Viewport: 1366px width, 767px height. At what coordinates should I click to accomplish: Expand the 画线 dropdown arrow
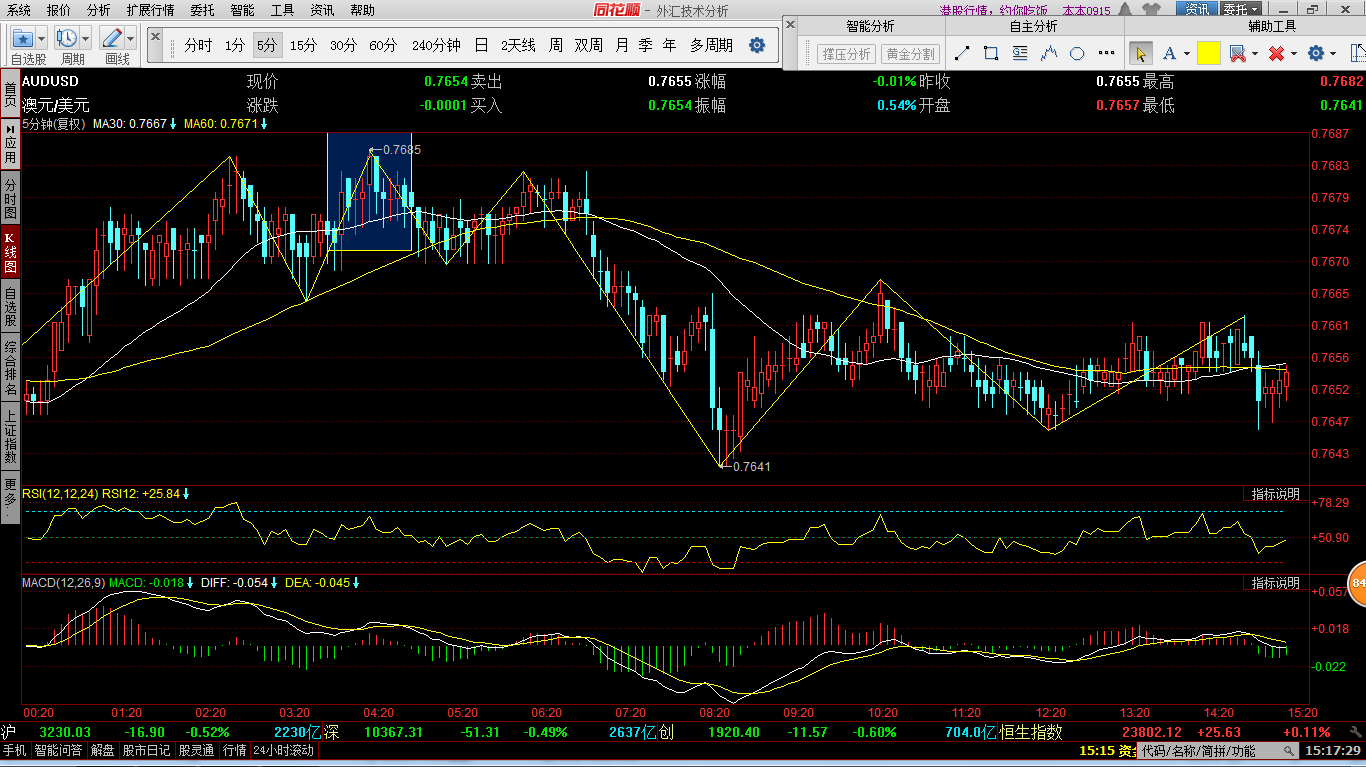131,38
